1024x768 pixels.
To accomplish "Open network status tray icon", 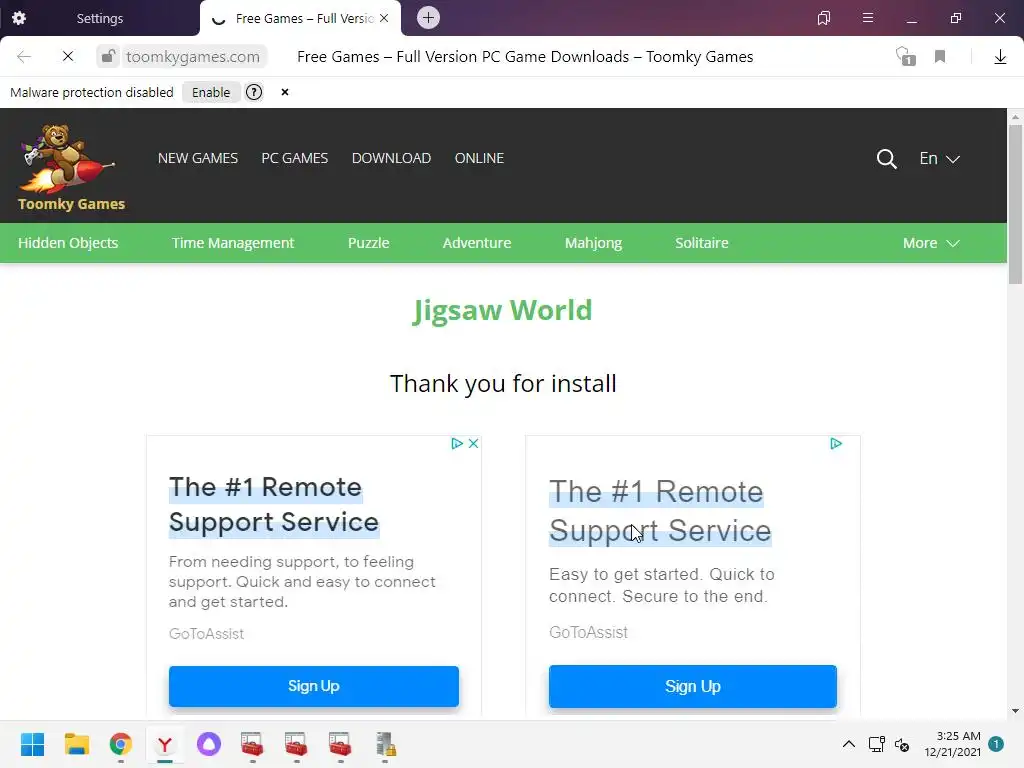I will (x=876, y=744).
